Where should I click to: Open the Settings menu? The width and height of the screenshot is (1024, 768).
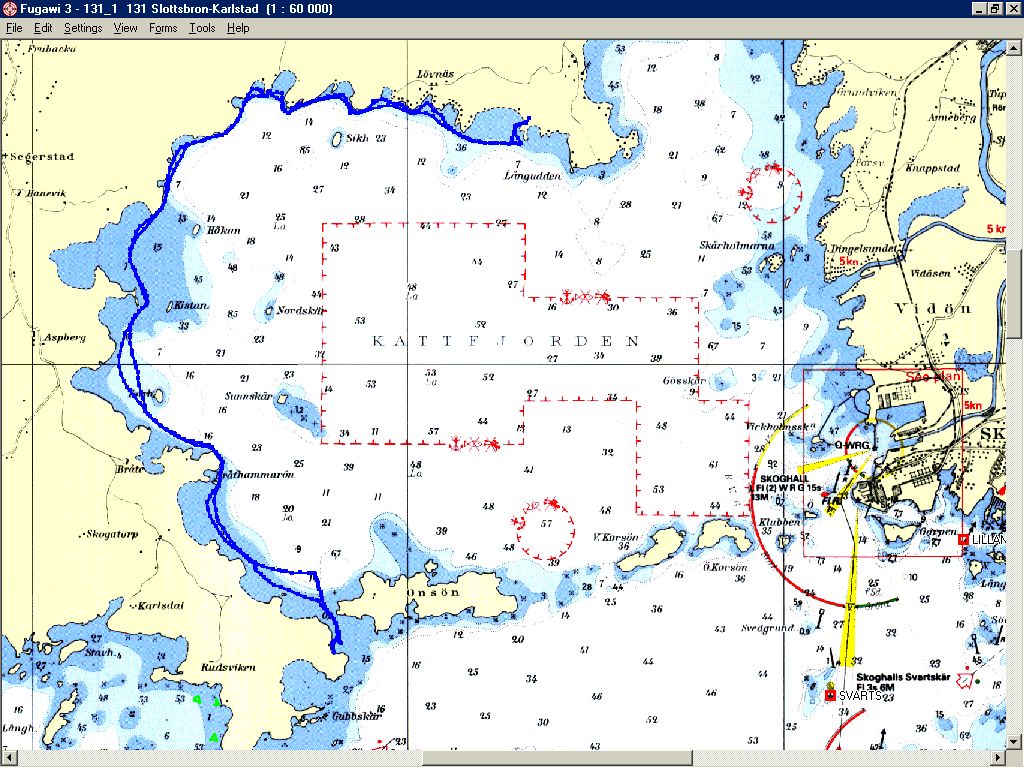(83, 28)
